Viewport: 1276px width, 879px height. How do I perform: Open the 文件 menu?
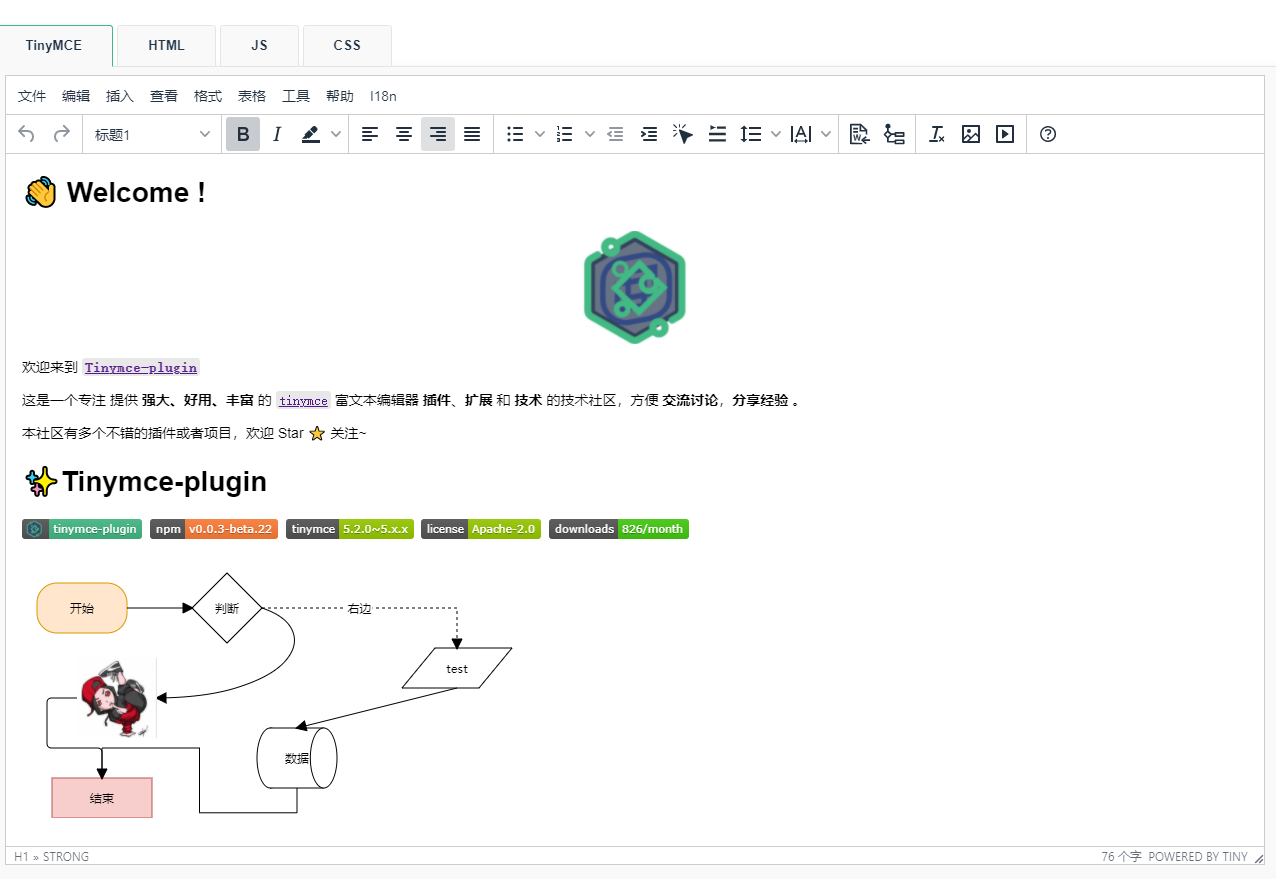[32, 96]
